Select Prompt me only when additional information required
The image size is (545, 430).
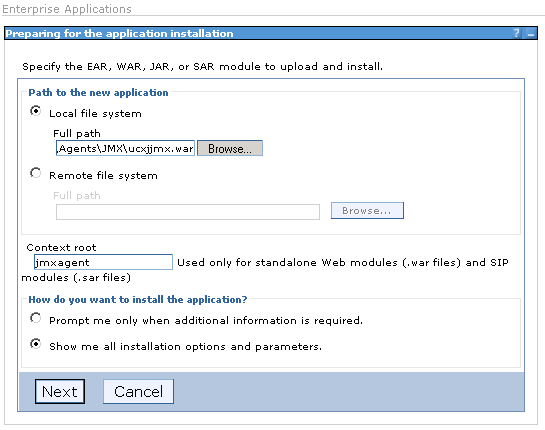point(35,318)
